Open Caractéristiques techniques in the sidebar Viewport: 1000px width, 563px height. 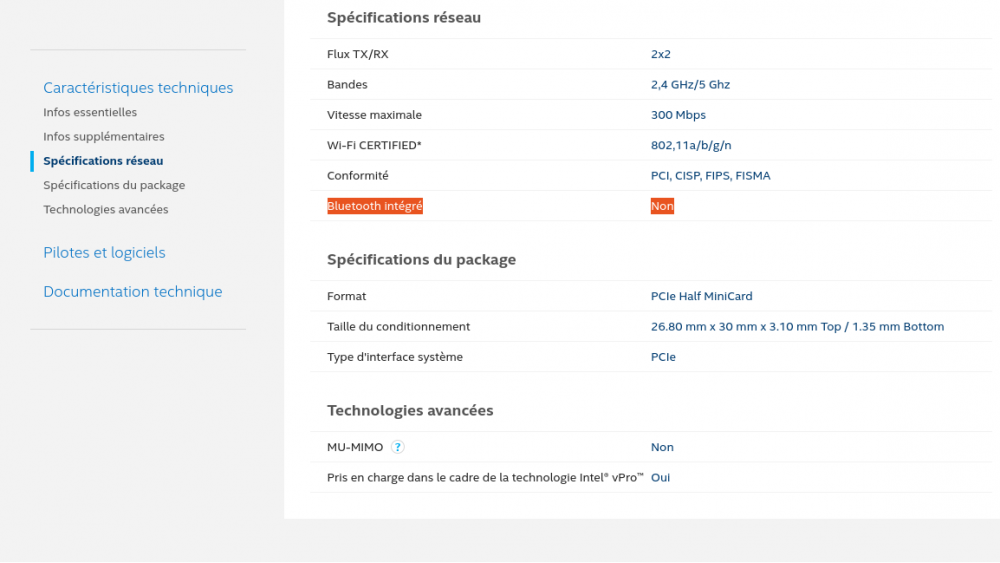(x=138, y=88)
